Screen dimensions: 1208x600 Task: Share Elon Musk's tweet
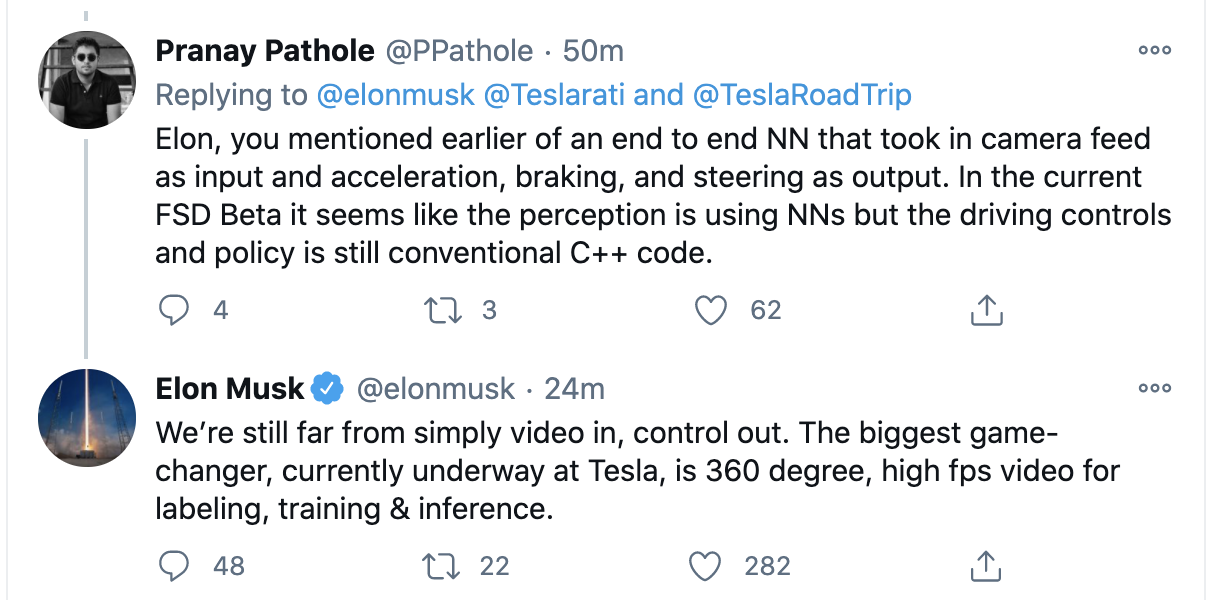click(x=986, y=567)
